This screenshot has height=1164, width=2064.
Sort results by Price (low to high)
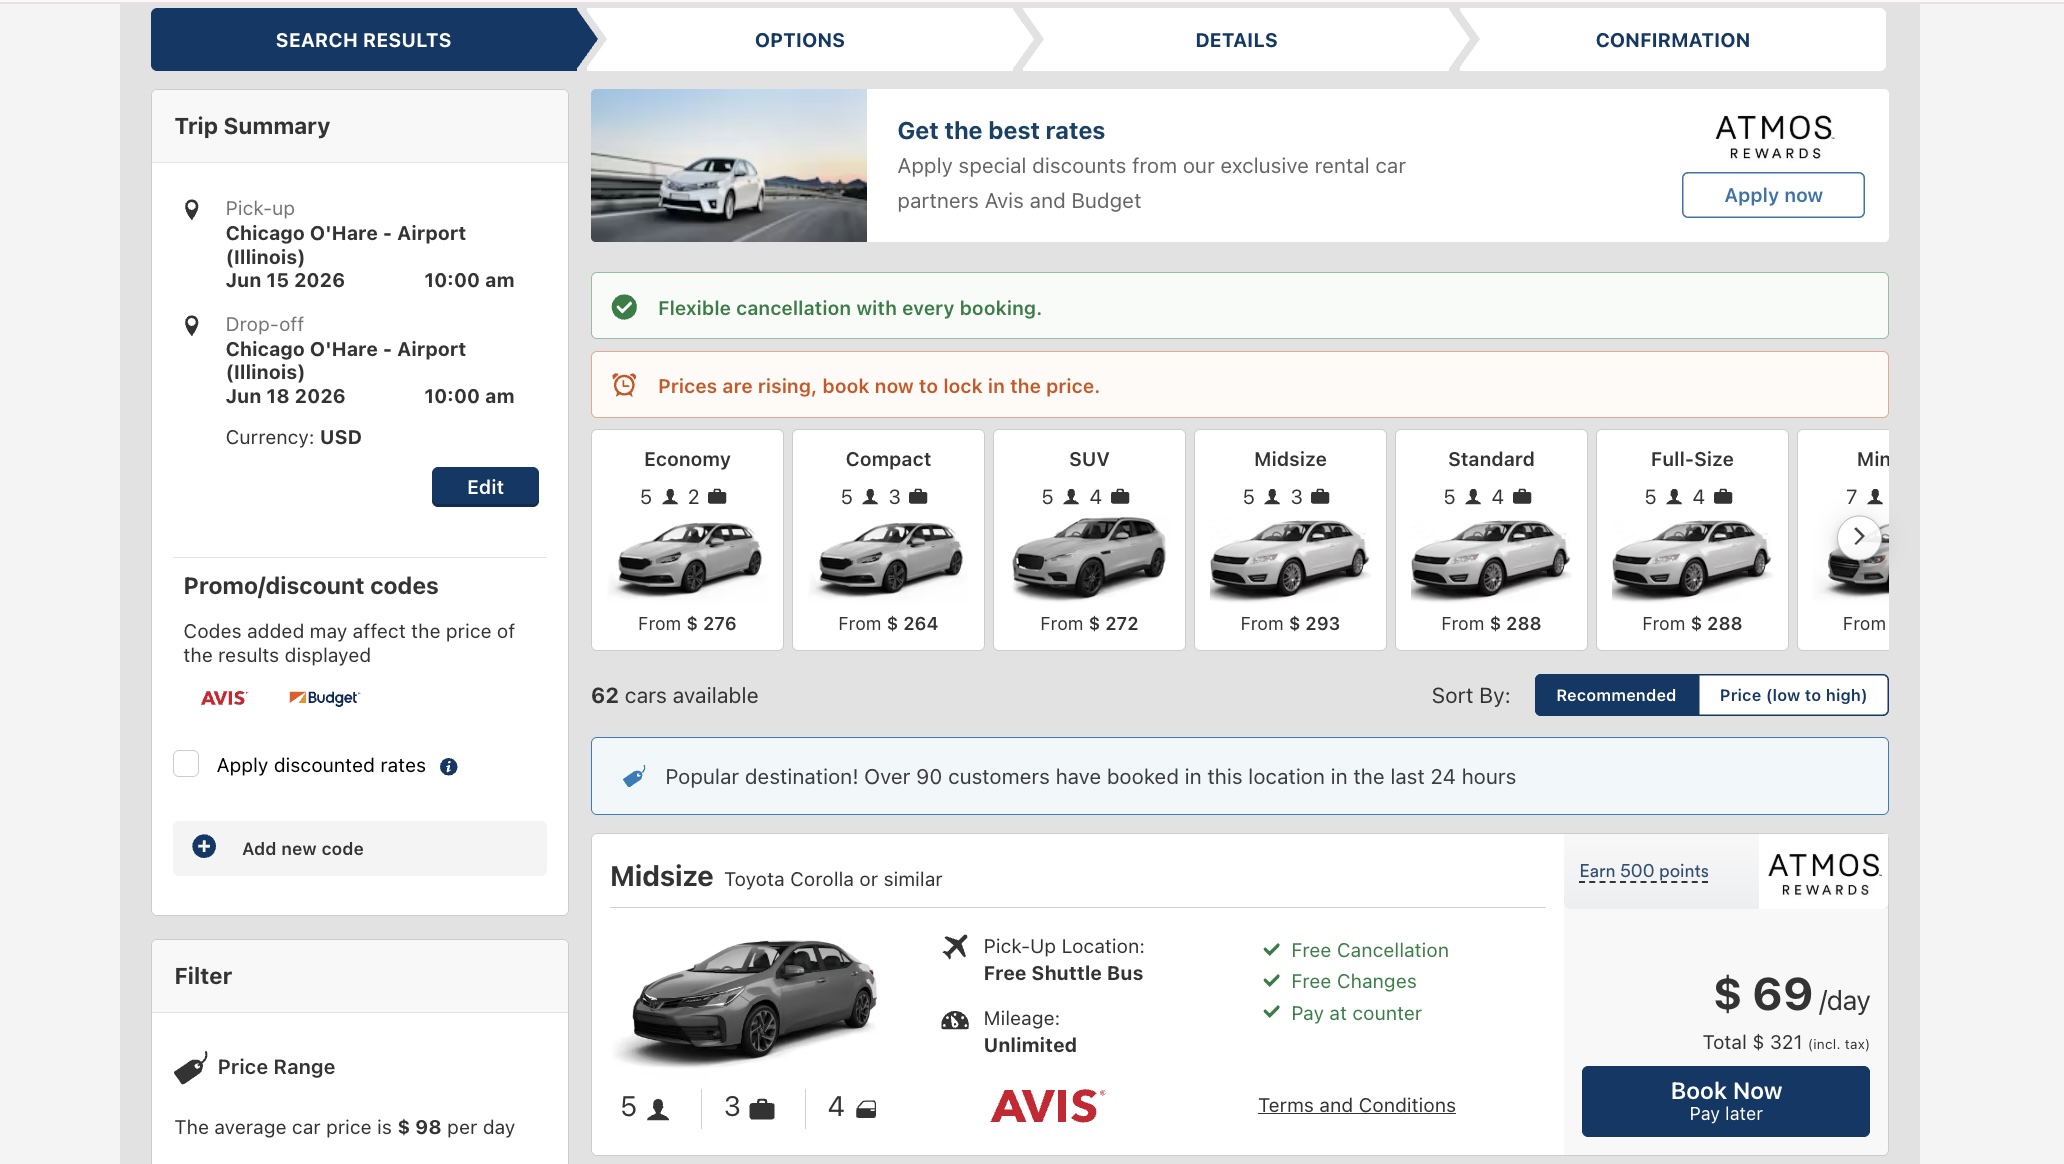click(x=1793, y=695)
